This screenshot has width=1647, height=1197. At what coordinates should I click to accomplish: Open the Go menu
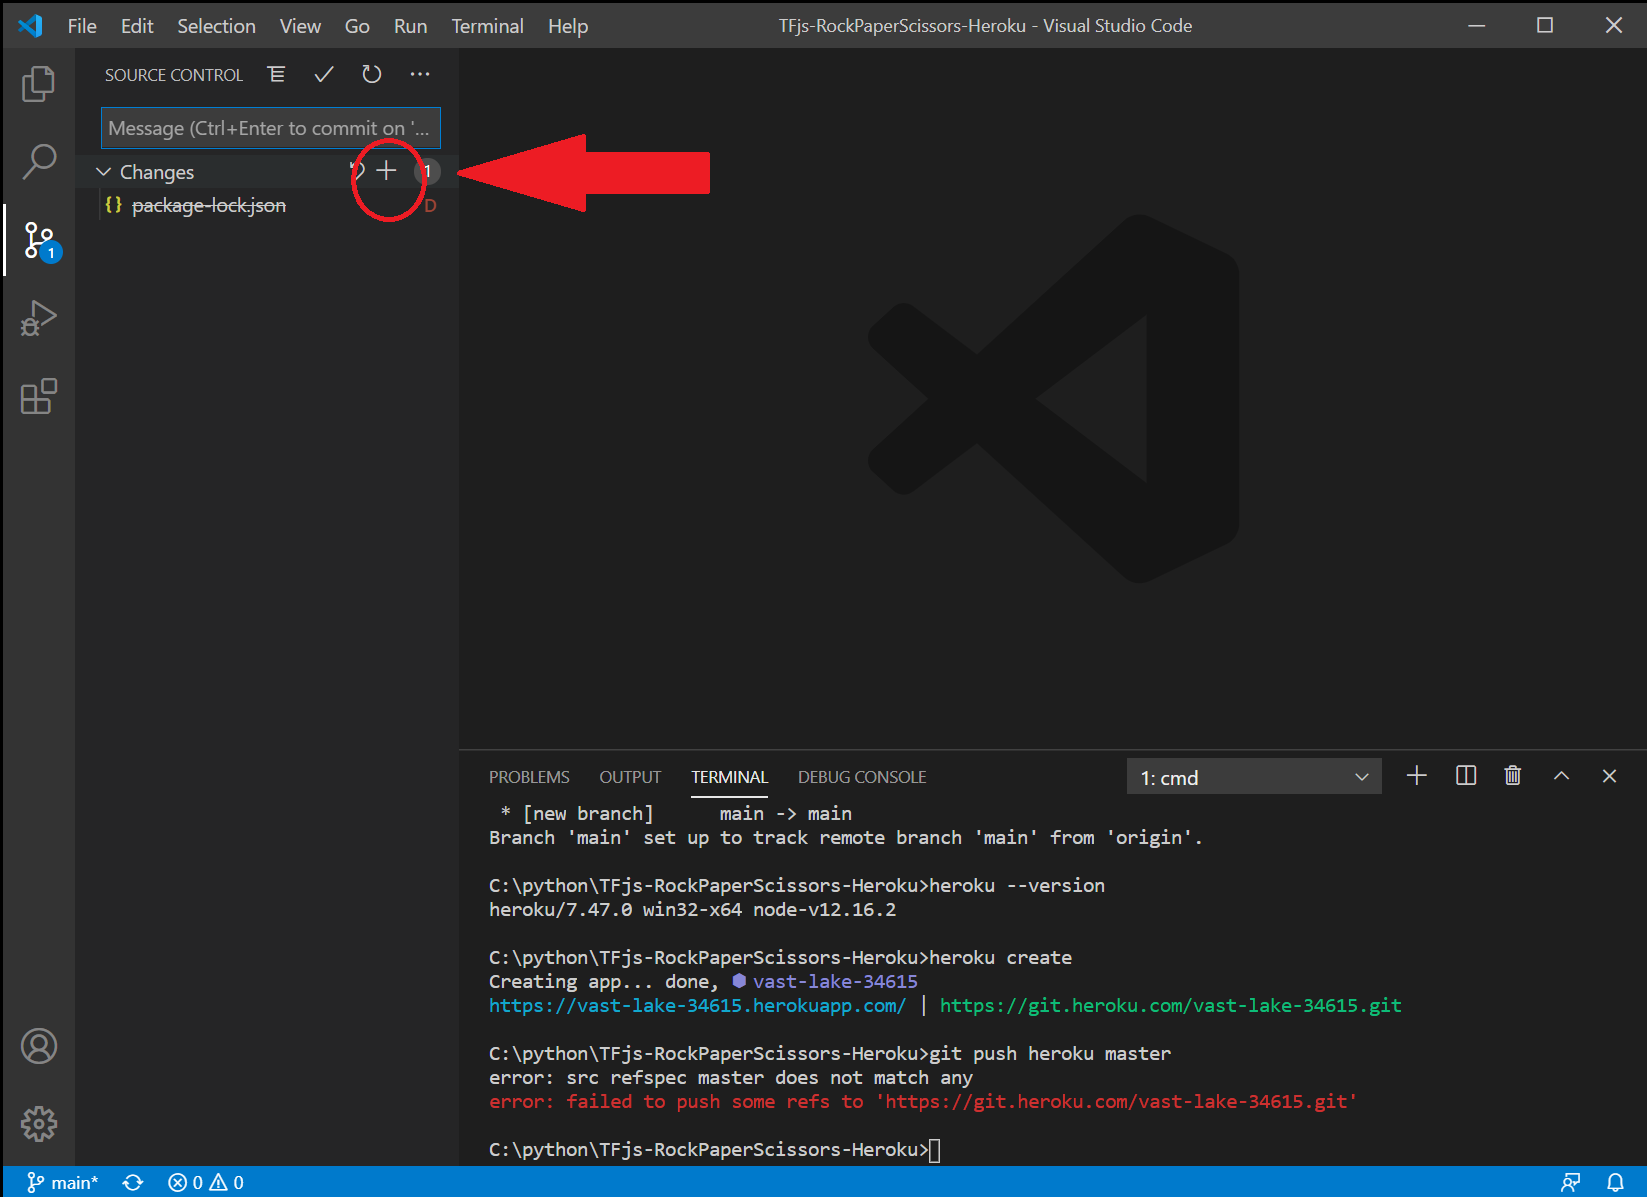357,26
